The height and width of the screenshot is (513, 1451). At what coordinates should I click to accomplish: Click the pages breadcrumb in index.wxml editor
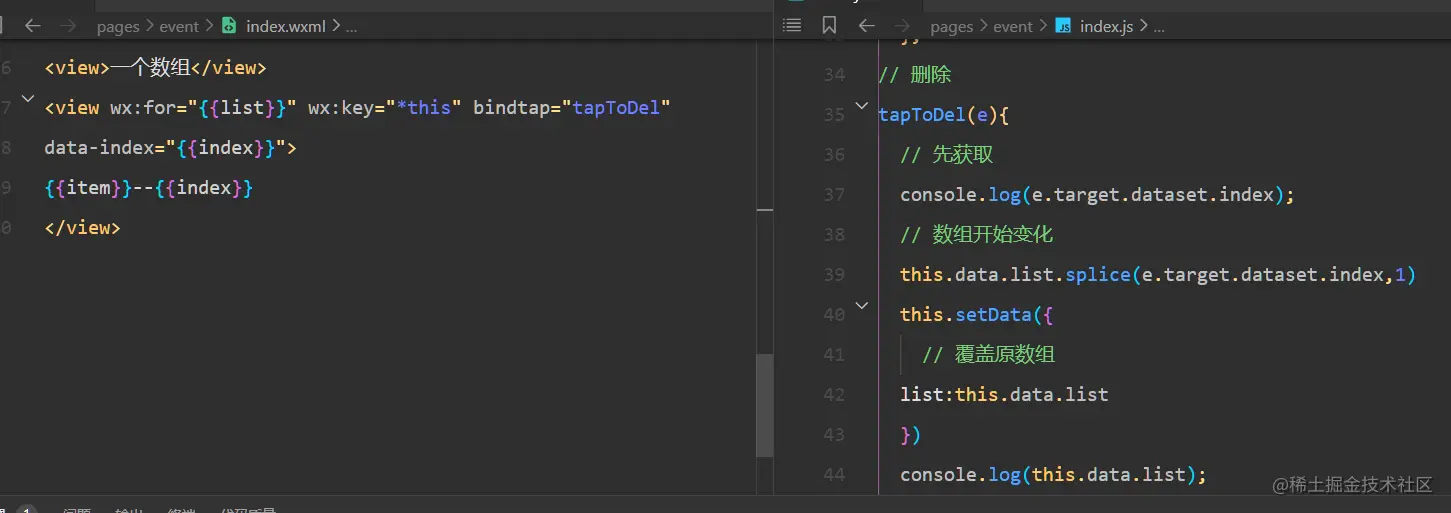pyautogui.click(x=118, y=27)
